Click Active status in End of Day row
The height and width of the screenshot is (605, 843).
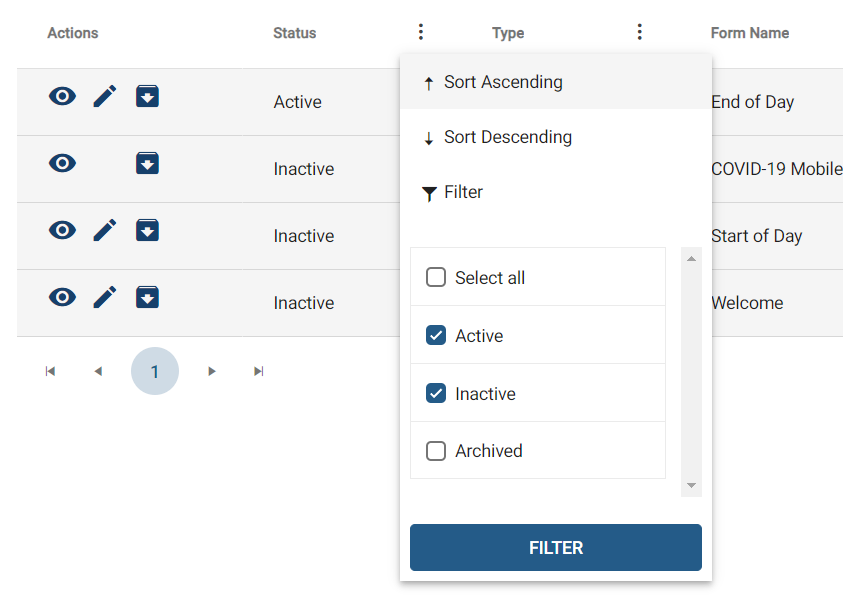pyautogui.click(x=297, y=102)
